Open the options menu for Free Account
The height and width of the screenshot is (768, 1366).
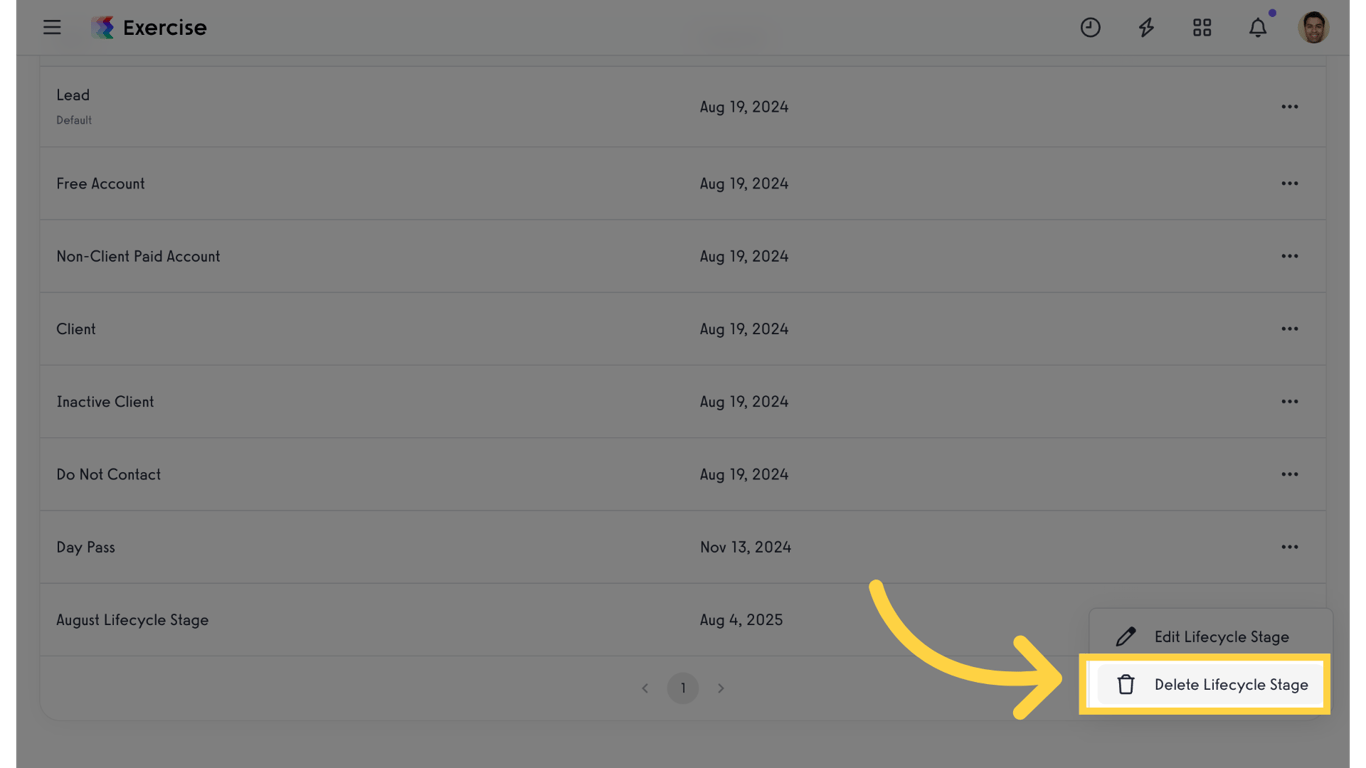[x=1290, y=184]
